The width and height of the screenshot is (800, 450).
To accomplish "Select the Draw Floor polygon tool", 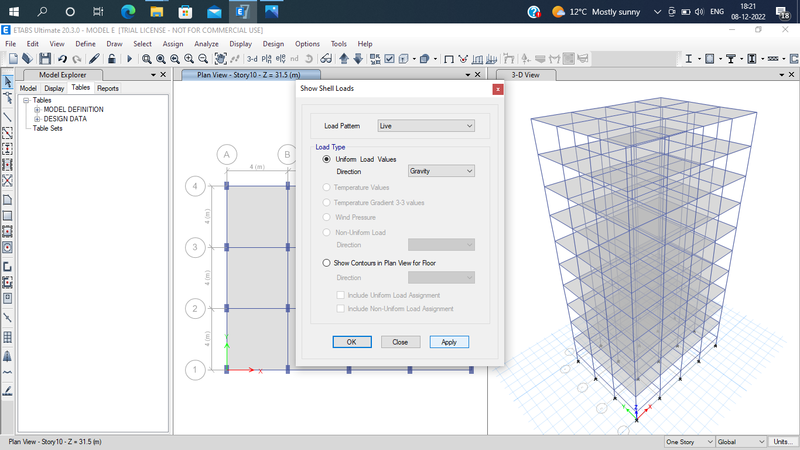I will 8,199.
